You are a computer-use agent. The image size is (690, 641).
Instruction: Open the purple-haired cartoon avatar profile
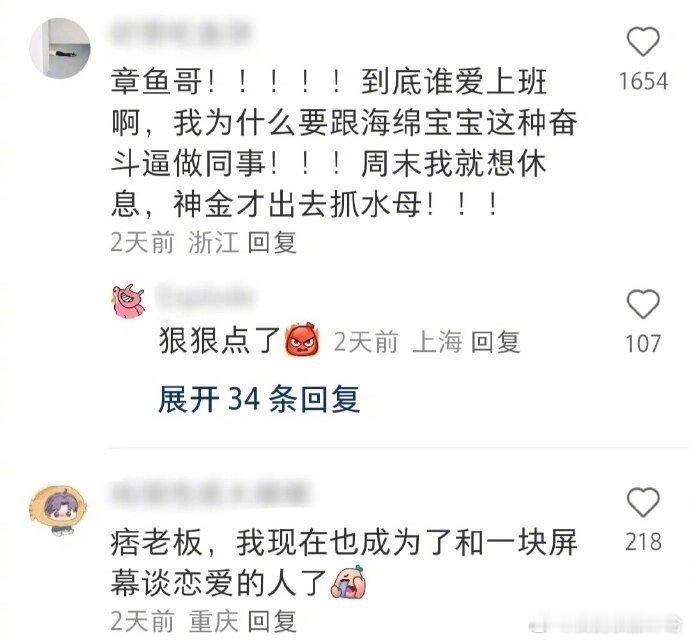pos(59,508)
